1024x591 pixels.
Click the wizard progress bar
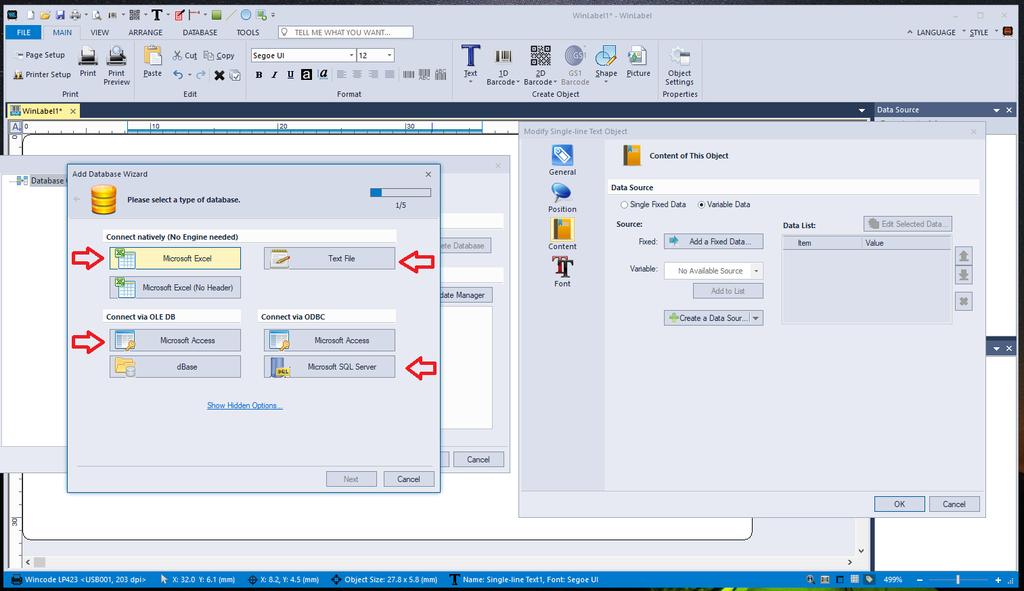(400, 193)
